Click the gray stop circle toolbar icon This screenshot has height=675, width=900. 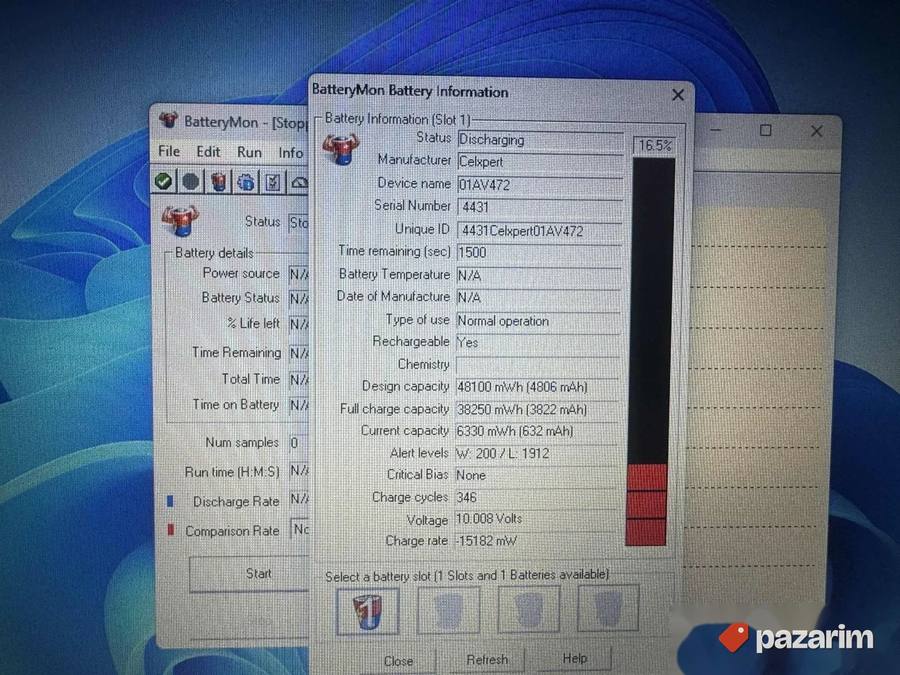(191, 182)
